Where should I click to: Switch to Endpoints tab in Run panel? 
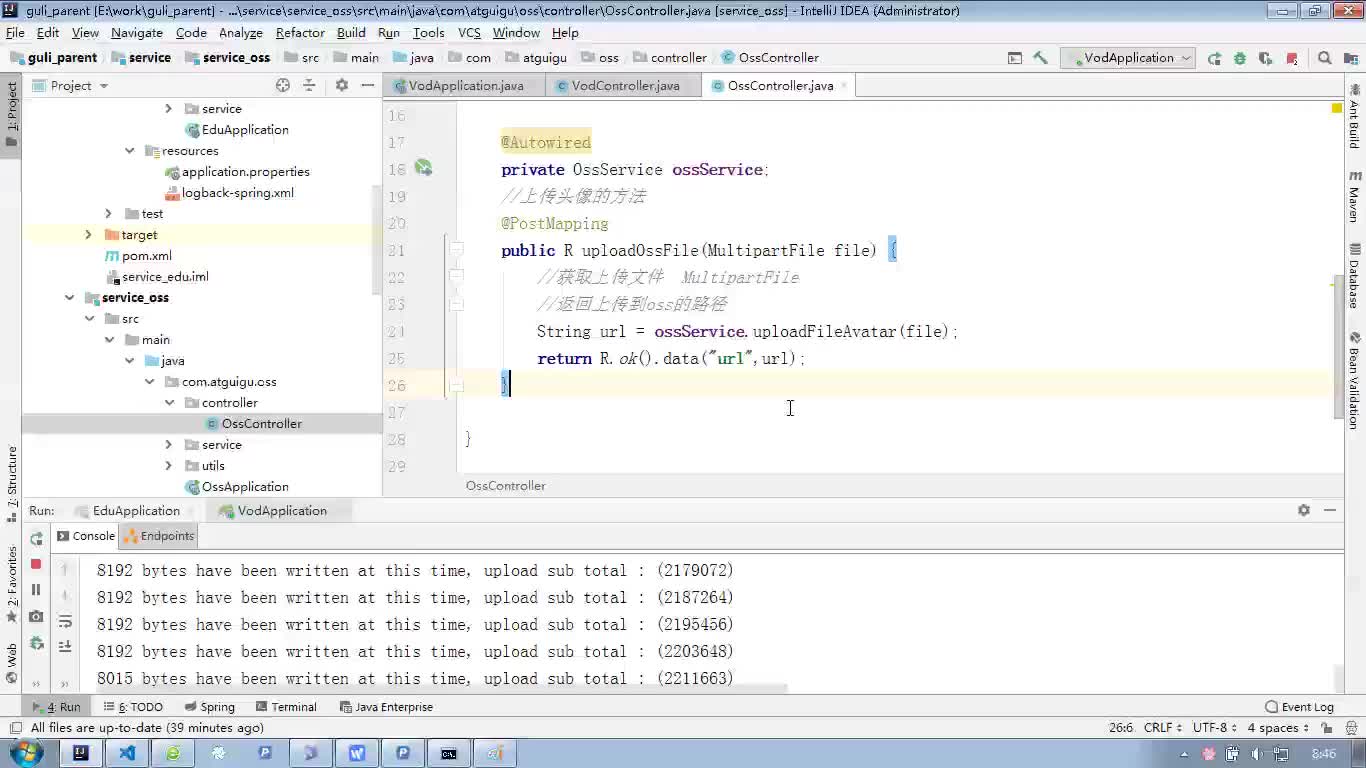(x=159, y=536)
